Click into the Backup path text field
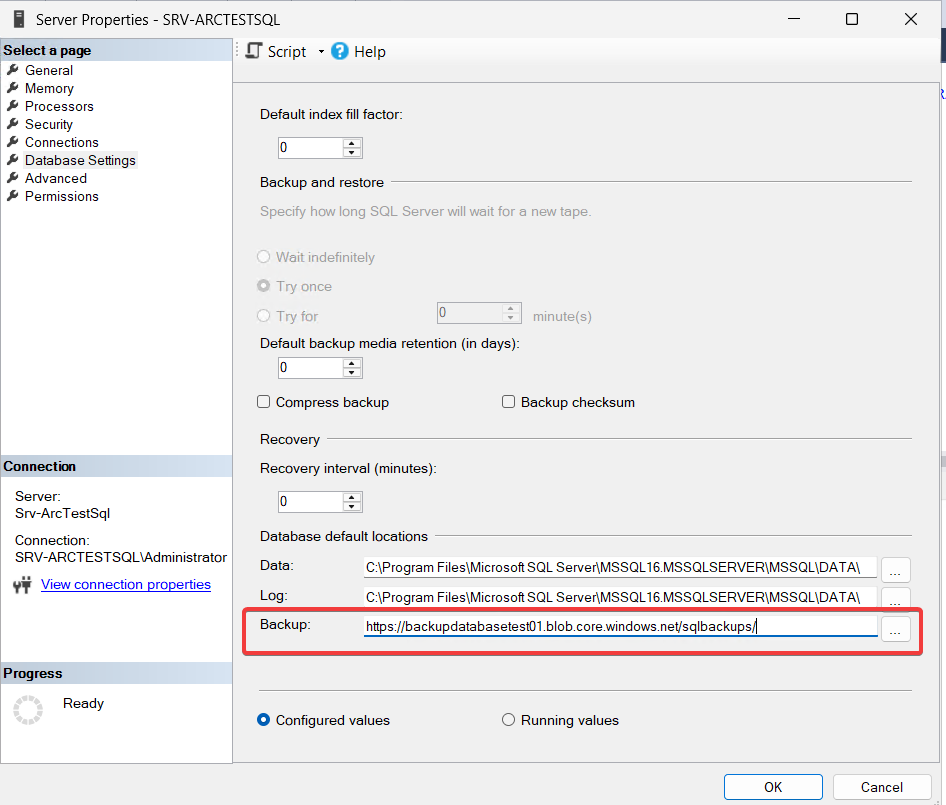The image size is (946, 805). click(620, 627)
